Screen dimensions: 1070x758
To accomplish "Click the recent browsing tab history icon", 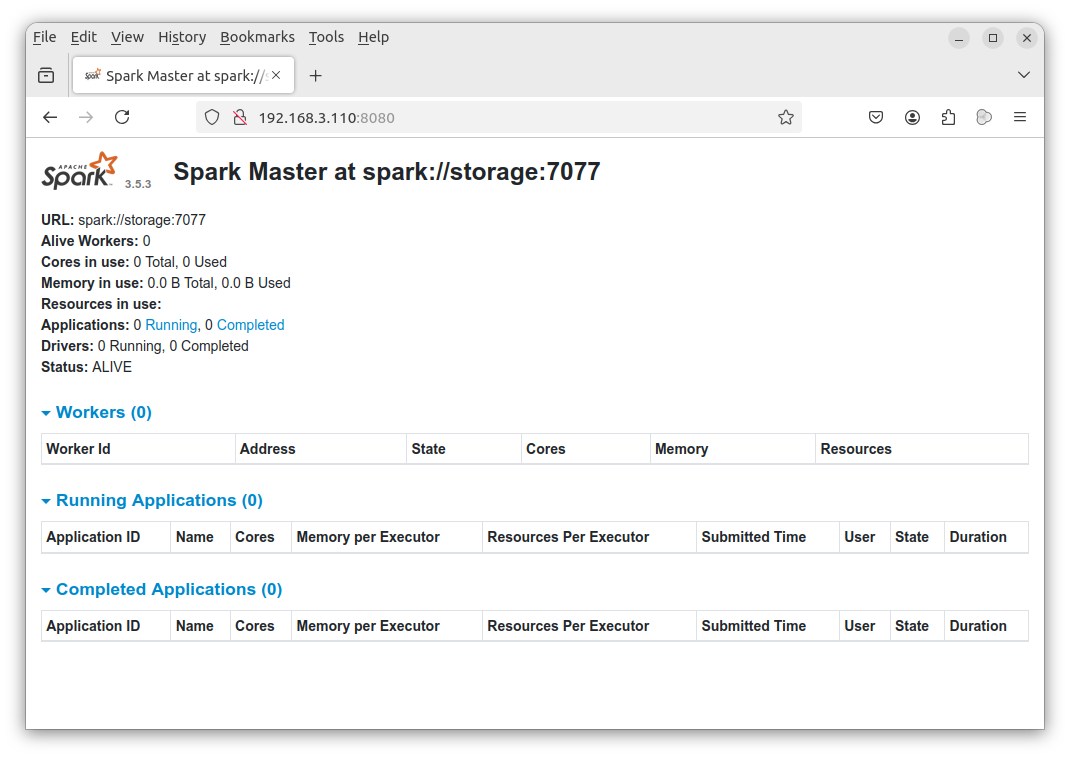I will point(46,76).
